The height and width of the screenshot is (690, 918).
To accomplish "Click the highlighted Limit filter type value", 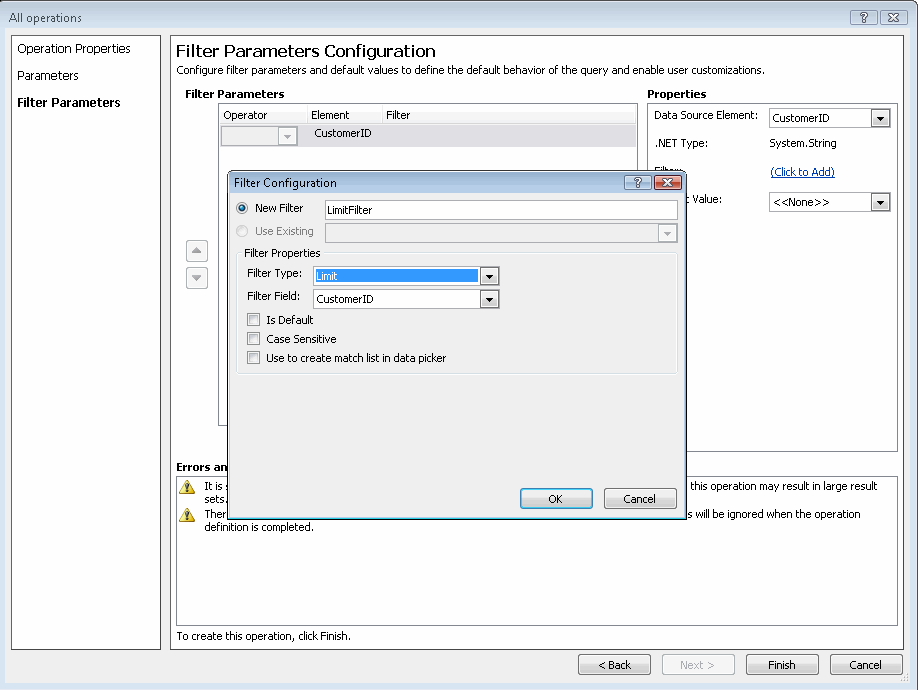I will tap(396, 276).
